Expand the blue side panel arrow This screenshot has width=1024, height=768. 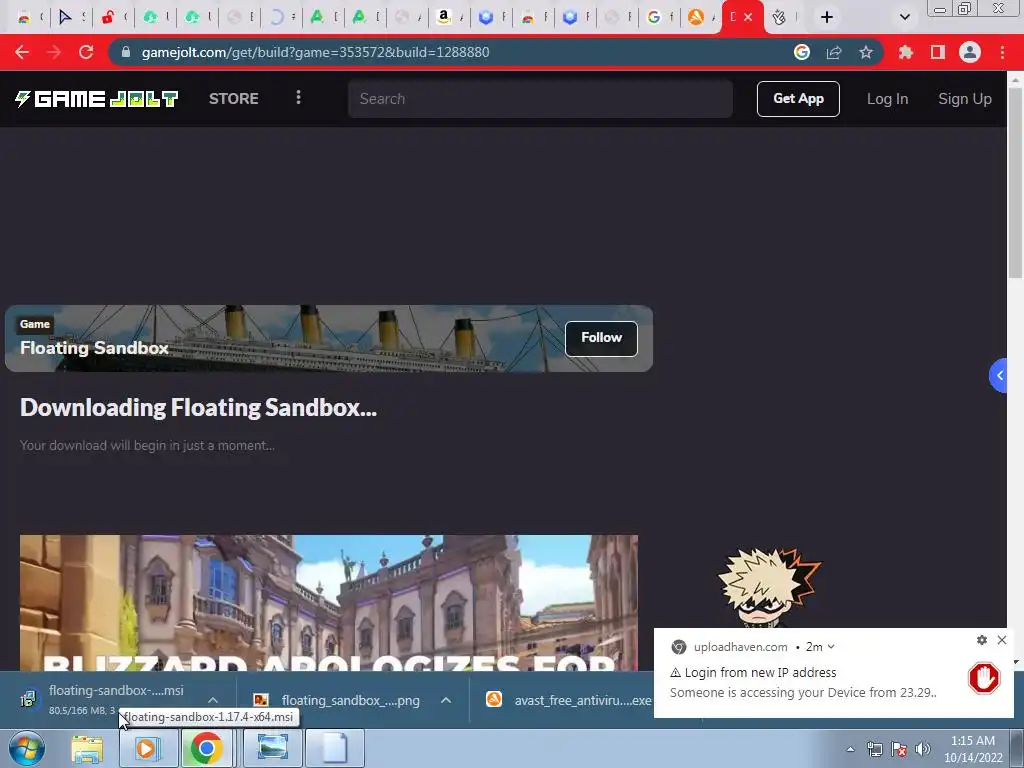pyautogui.click(x=999, y=376)
